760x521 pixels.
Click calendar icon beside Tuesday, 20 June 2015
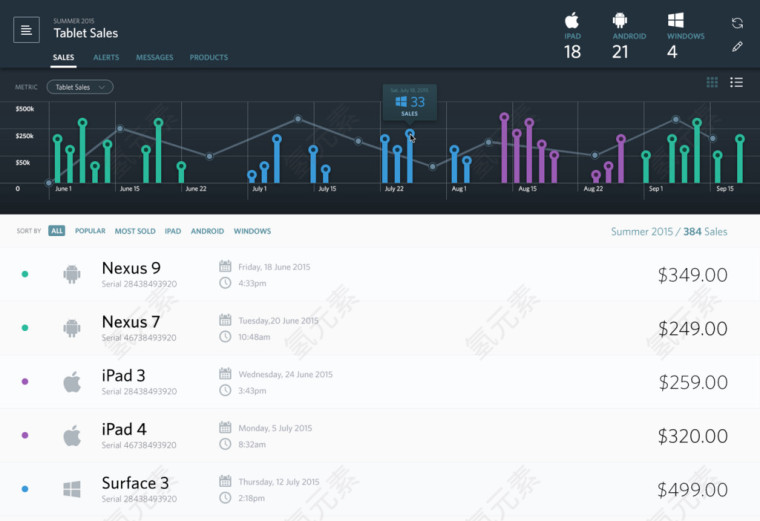pos(225,320)
